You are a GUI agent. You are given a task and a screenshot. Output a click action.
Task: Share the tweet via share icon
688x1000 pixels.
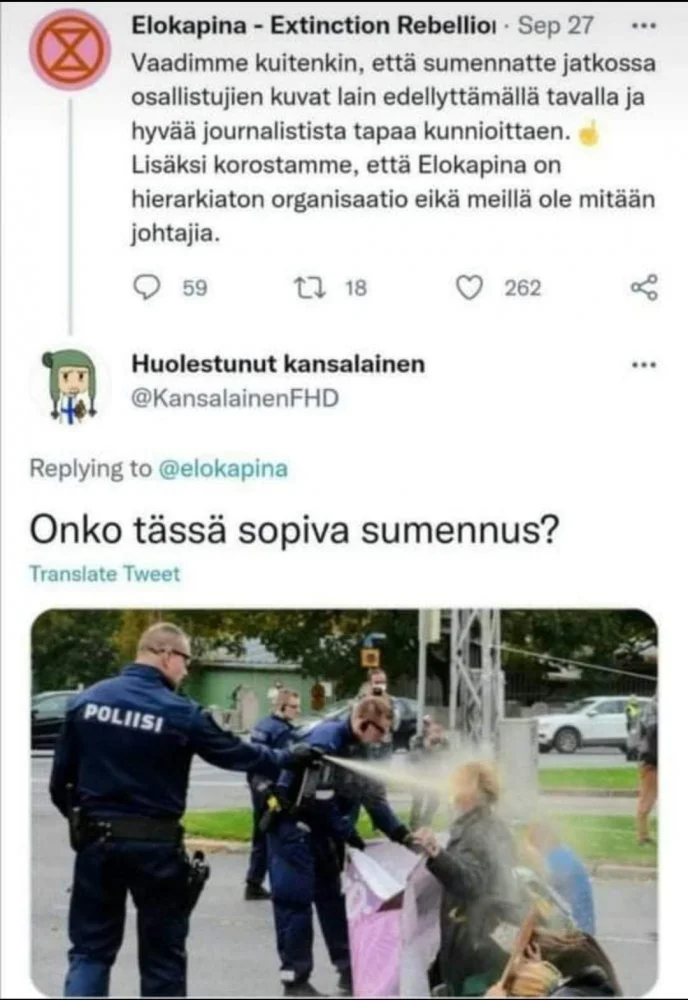coord(643,288)
